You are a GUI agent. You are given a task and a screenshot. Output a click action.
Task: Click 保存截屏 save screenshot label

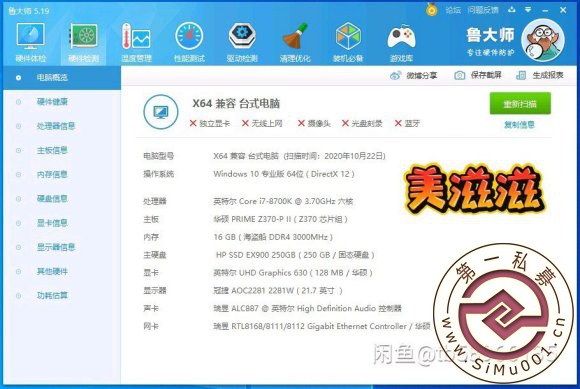pos(486,75)
